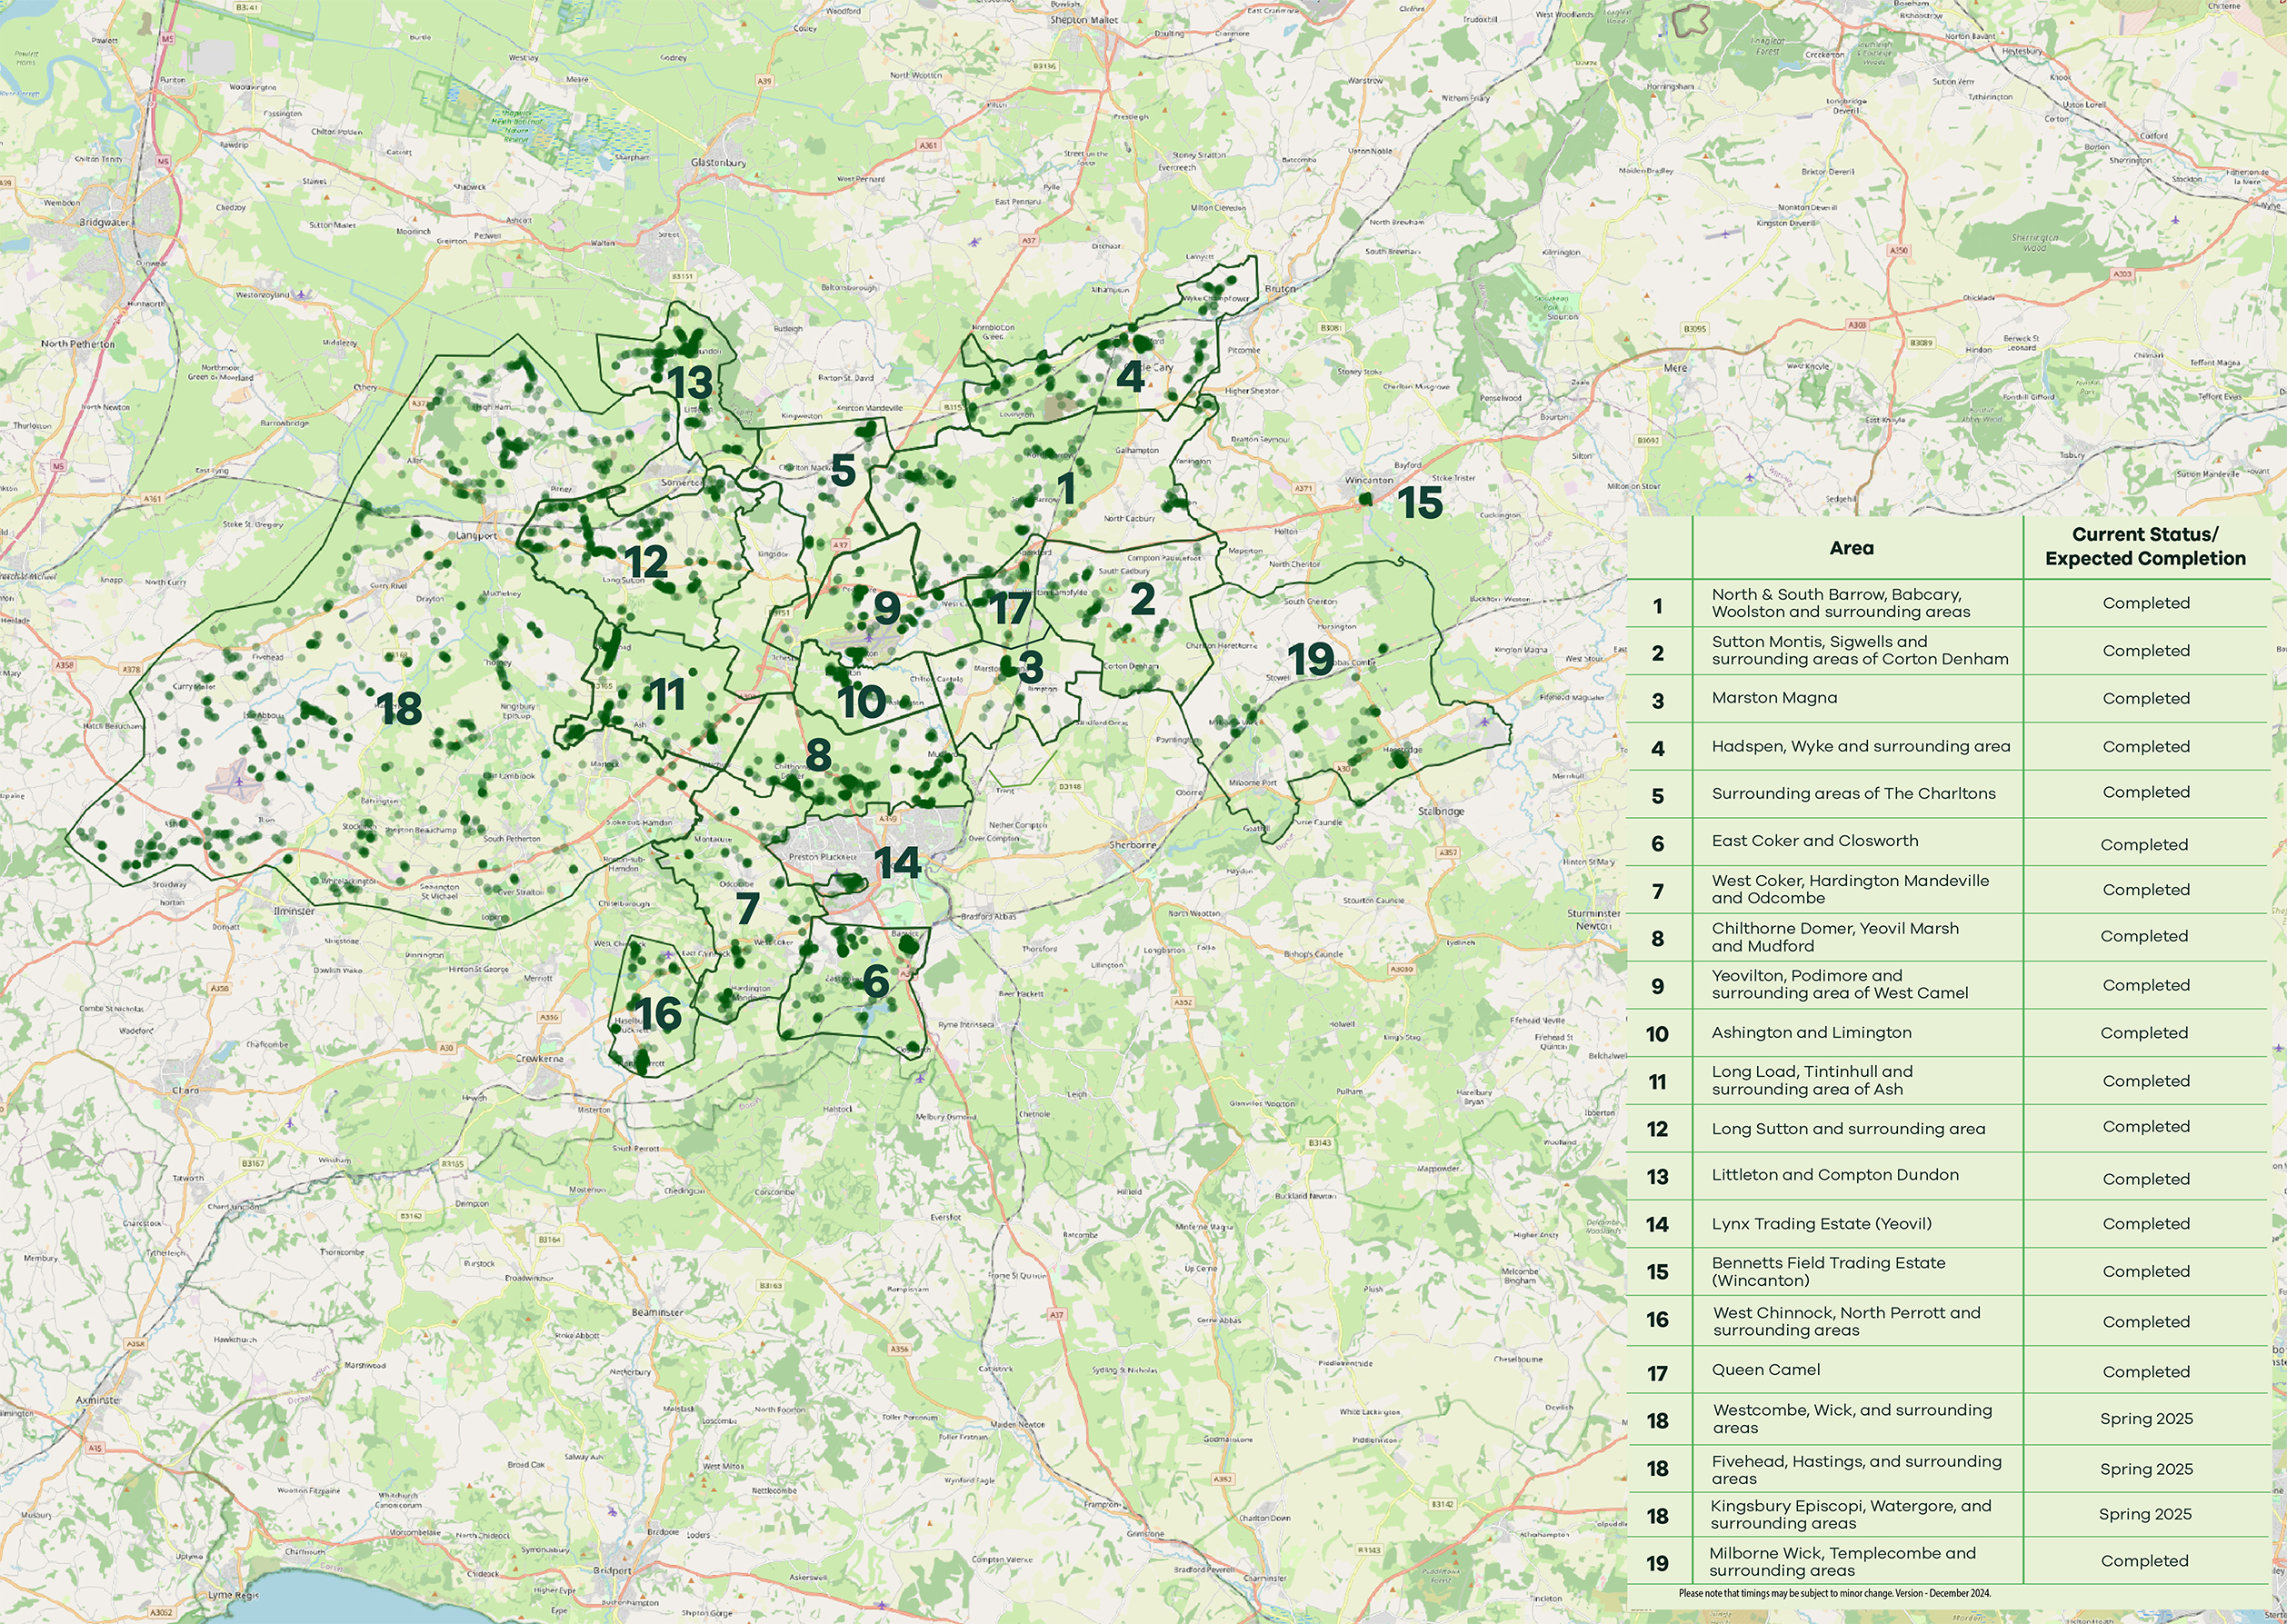Click area number 2 label on the map
Image resolution: width=2287 pixels, height=1624 pixels.
tap(1143, 599)
